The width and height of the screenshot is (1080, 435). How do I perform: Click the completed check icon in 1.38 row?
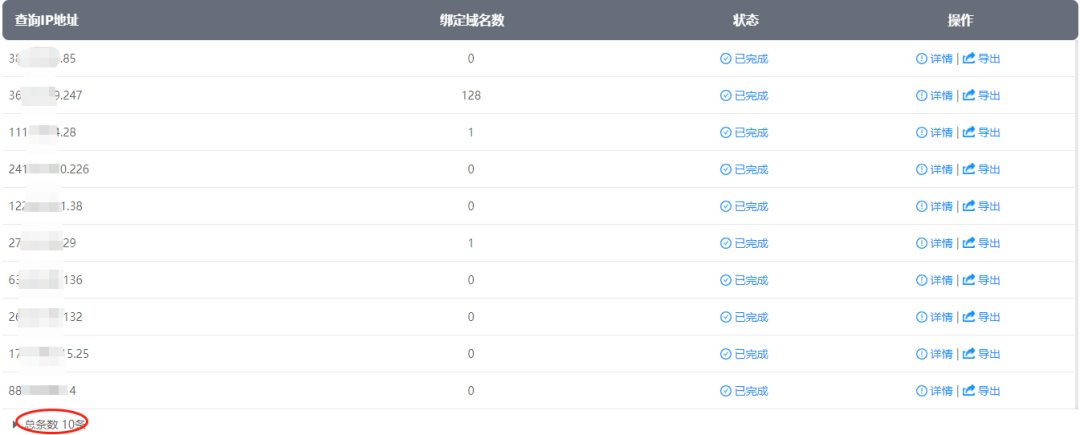click(725, 206)
